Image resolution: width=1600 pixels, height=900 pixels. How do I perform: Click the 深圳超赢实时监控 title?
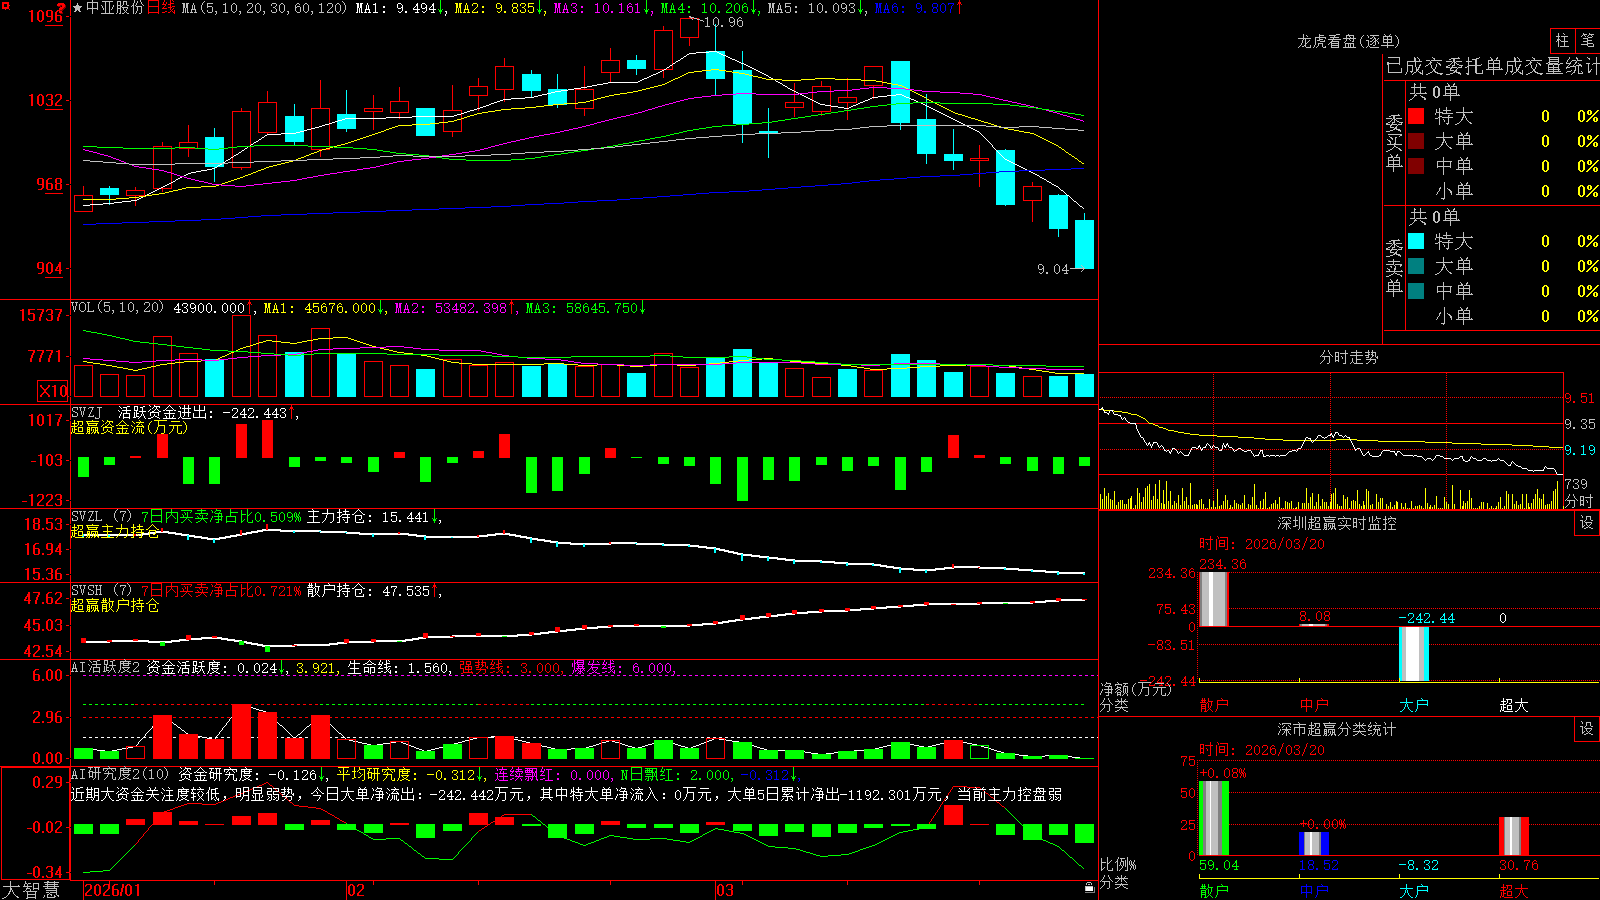1337,523
